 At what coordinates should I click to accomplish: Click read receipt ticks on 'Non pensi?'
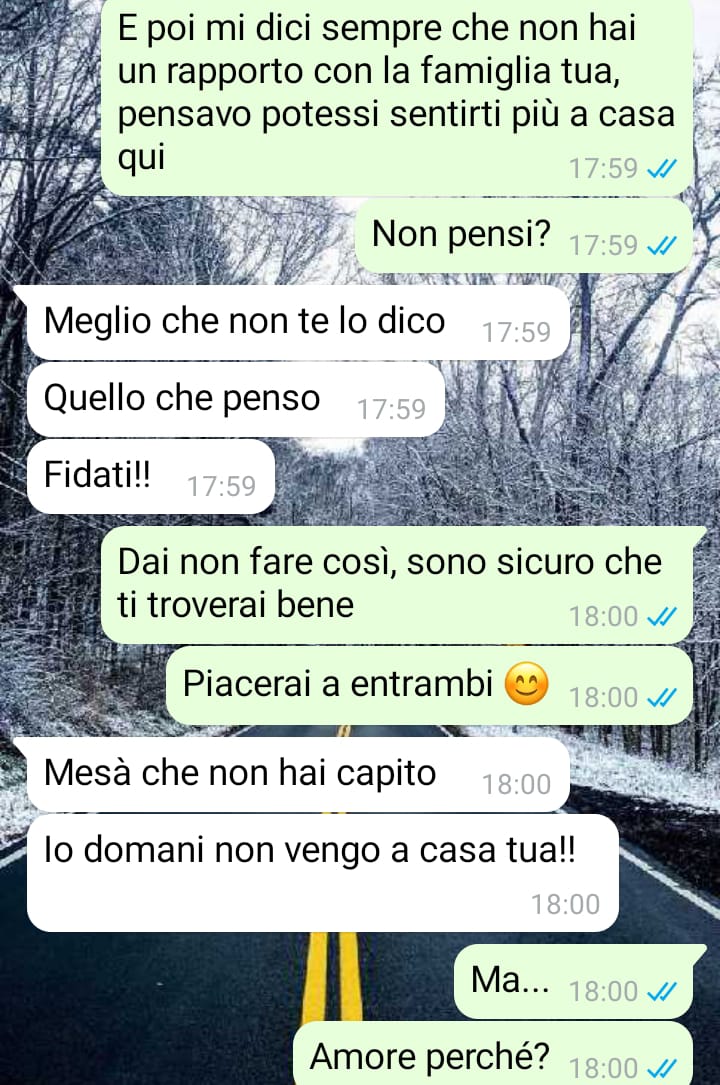pos(661,246)
